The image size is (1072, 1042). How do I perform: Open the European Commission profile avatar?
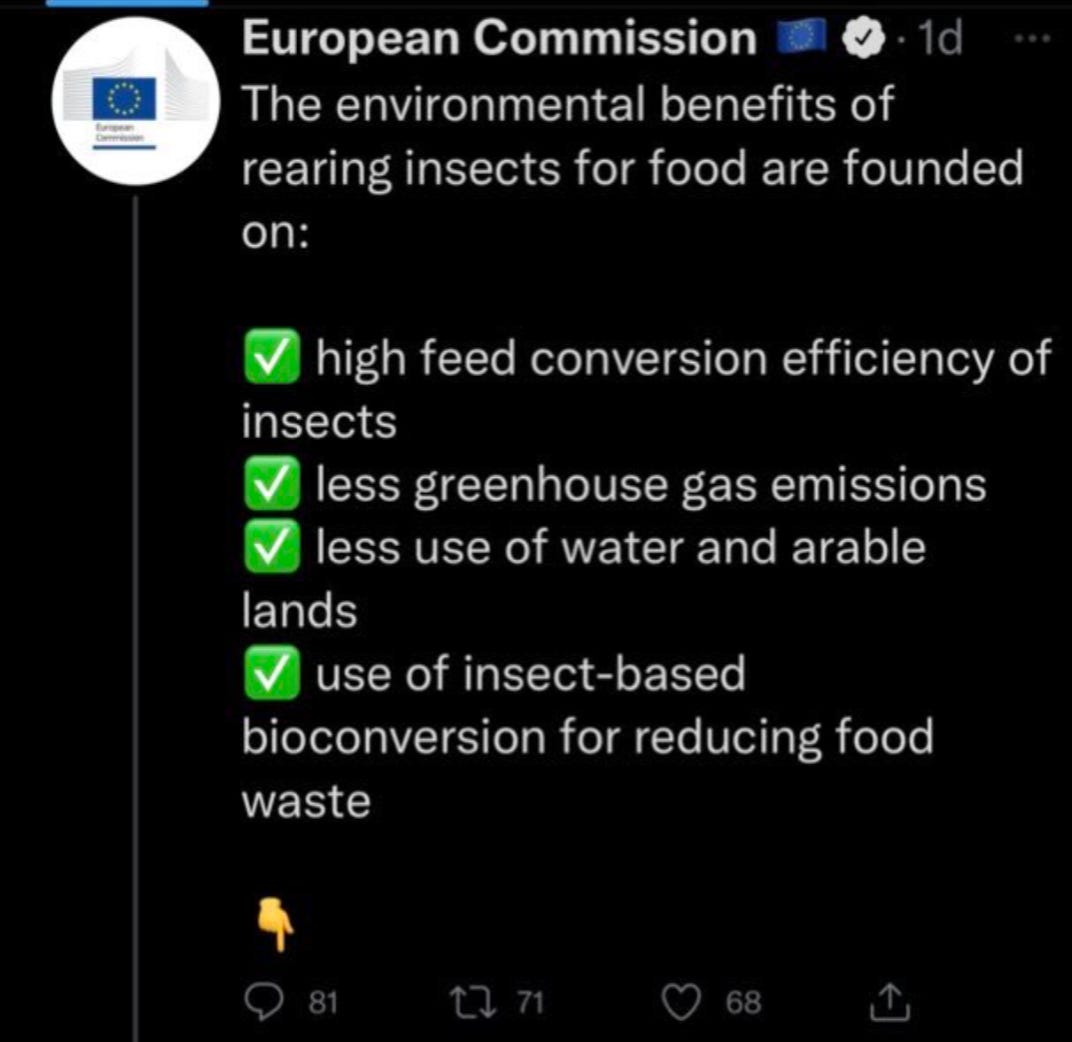click(x=133, y=101)
